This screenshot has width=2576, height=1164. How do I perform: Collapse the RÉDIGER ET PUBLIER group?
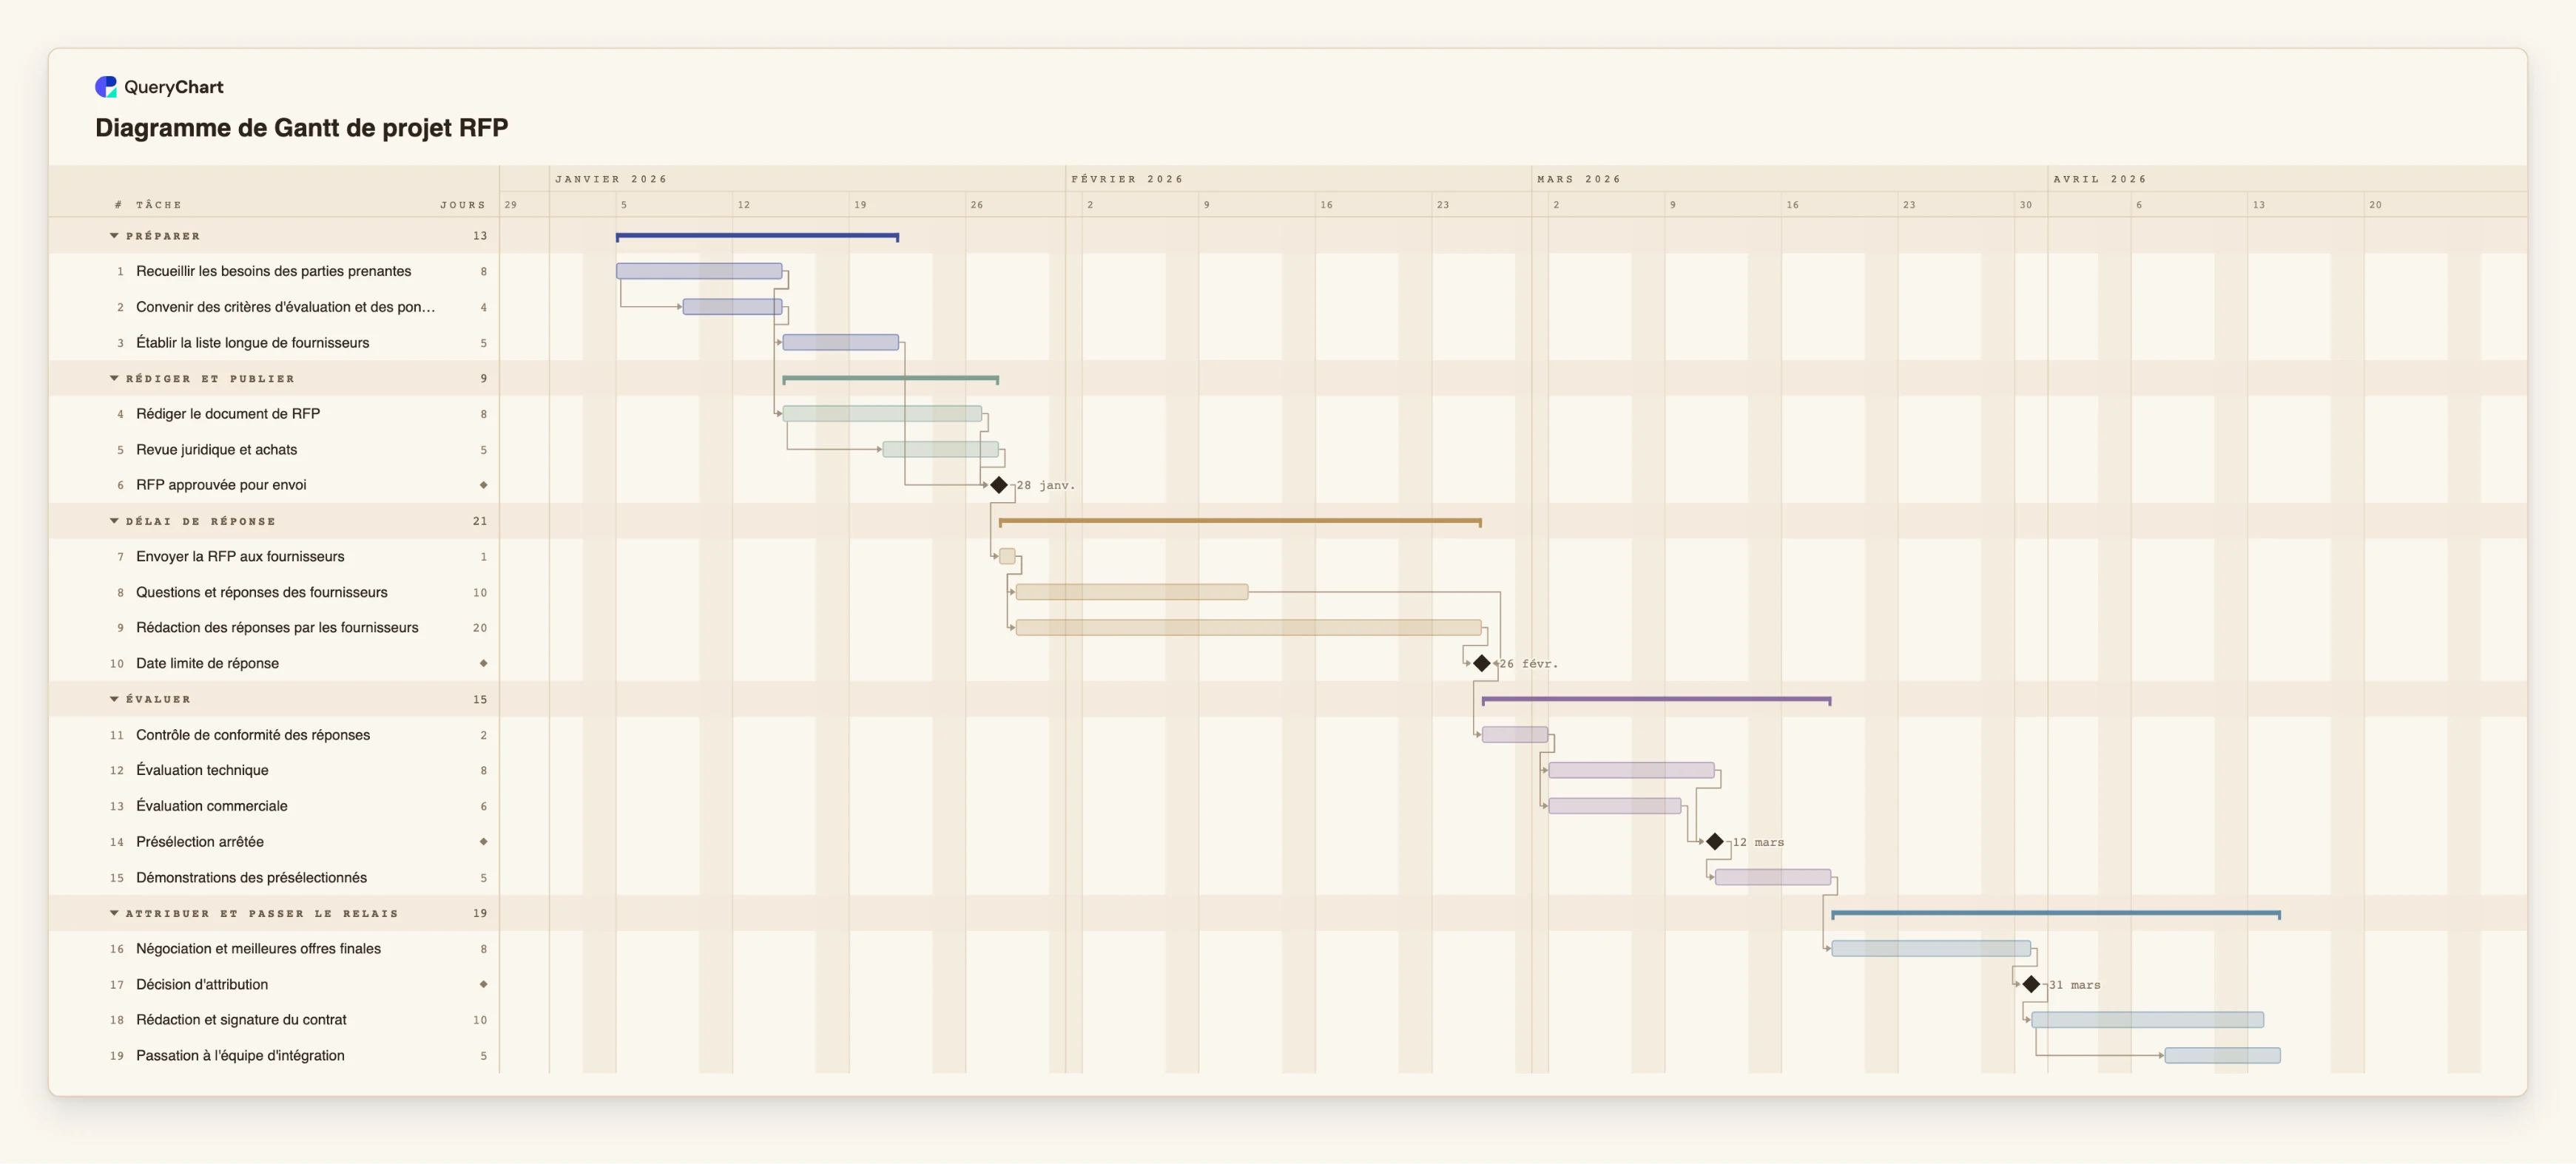pyautogui.click(x=114, y=379)
